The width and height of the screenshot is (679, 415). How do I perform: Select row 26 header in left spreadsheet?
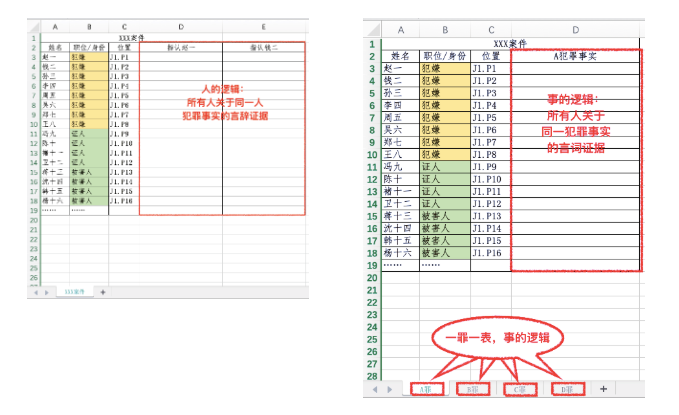pos(34,278)
